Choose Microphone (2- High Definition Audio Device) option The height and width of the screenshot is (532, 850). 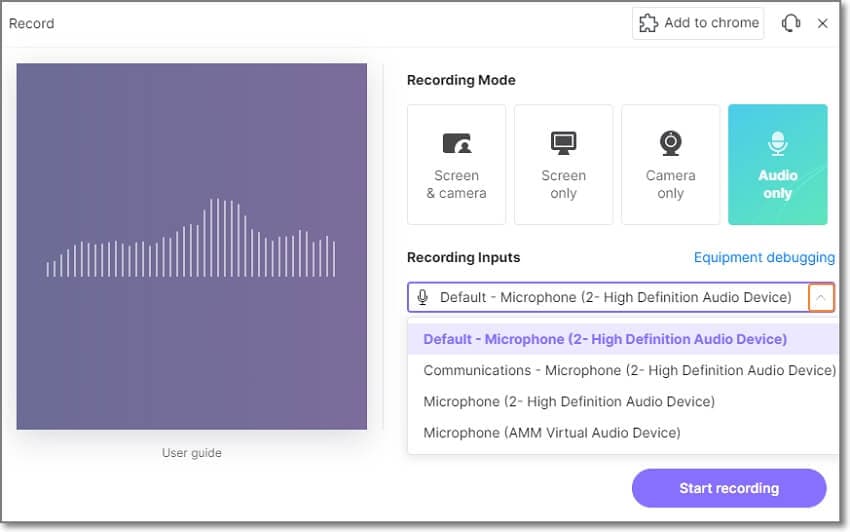(x=622, y=401)
